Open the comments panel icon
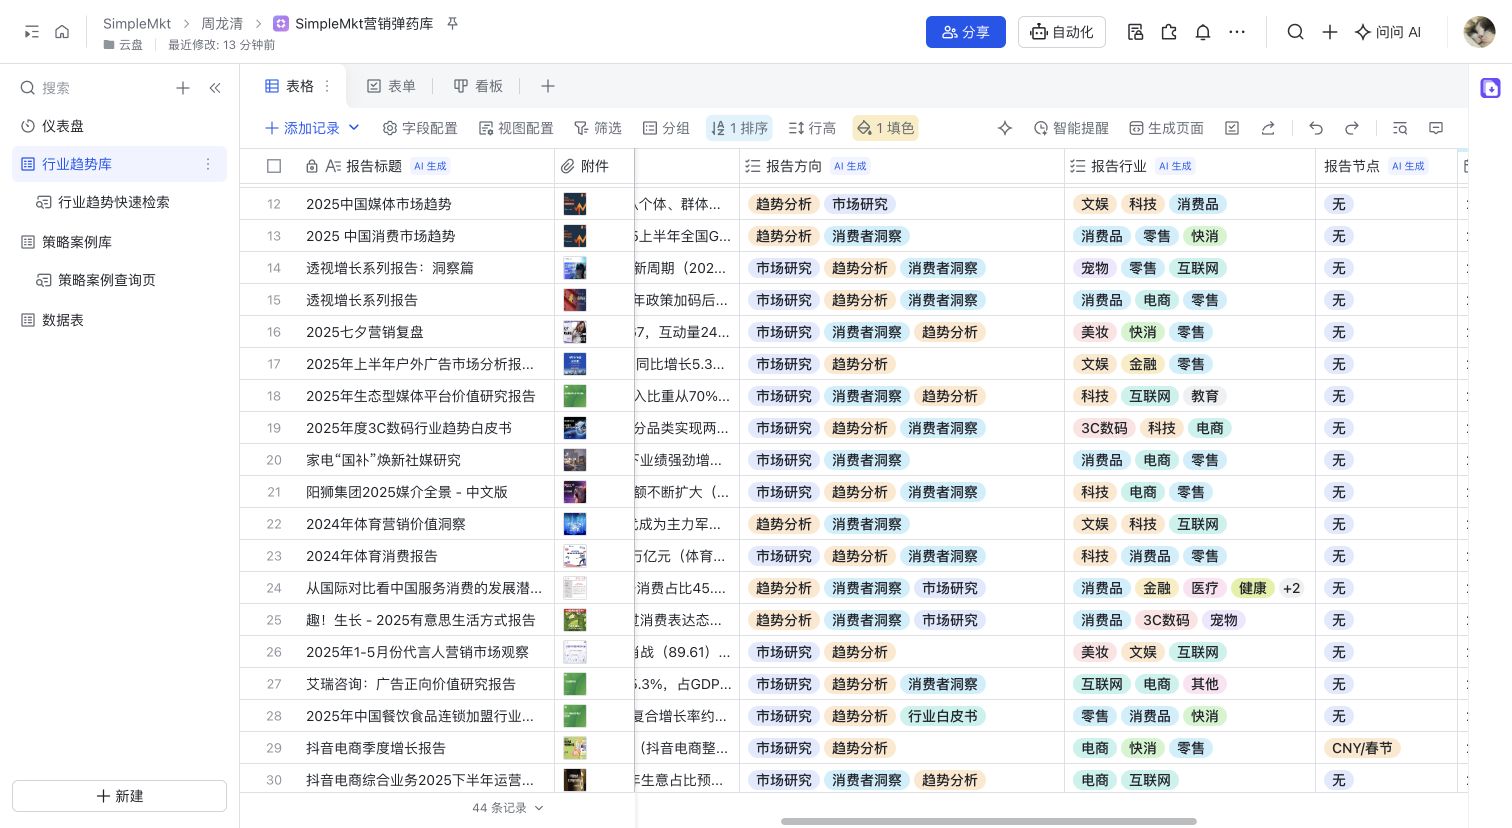The image size is (1512, 828). coord(1436,128)
